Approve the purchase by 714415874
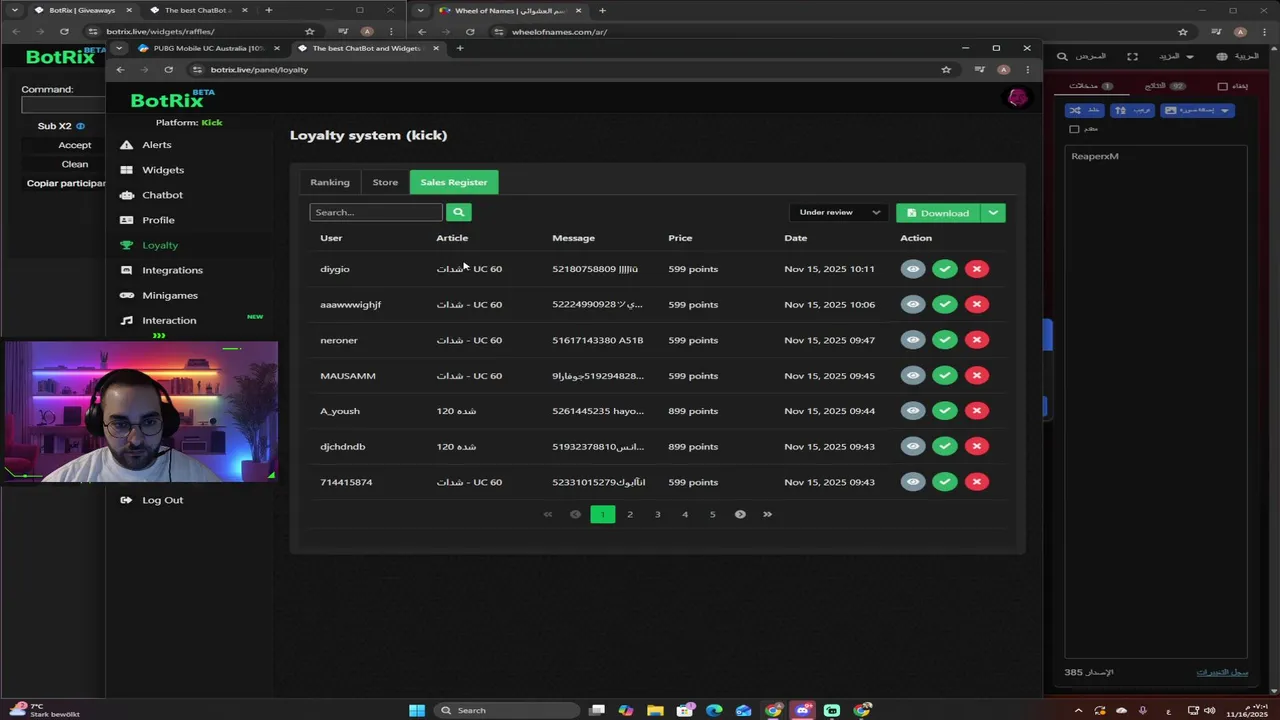The height and width of the screenshot is (720, 1280). 945,482
